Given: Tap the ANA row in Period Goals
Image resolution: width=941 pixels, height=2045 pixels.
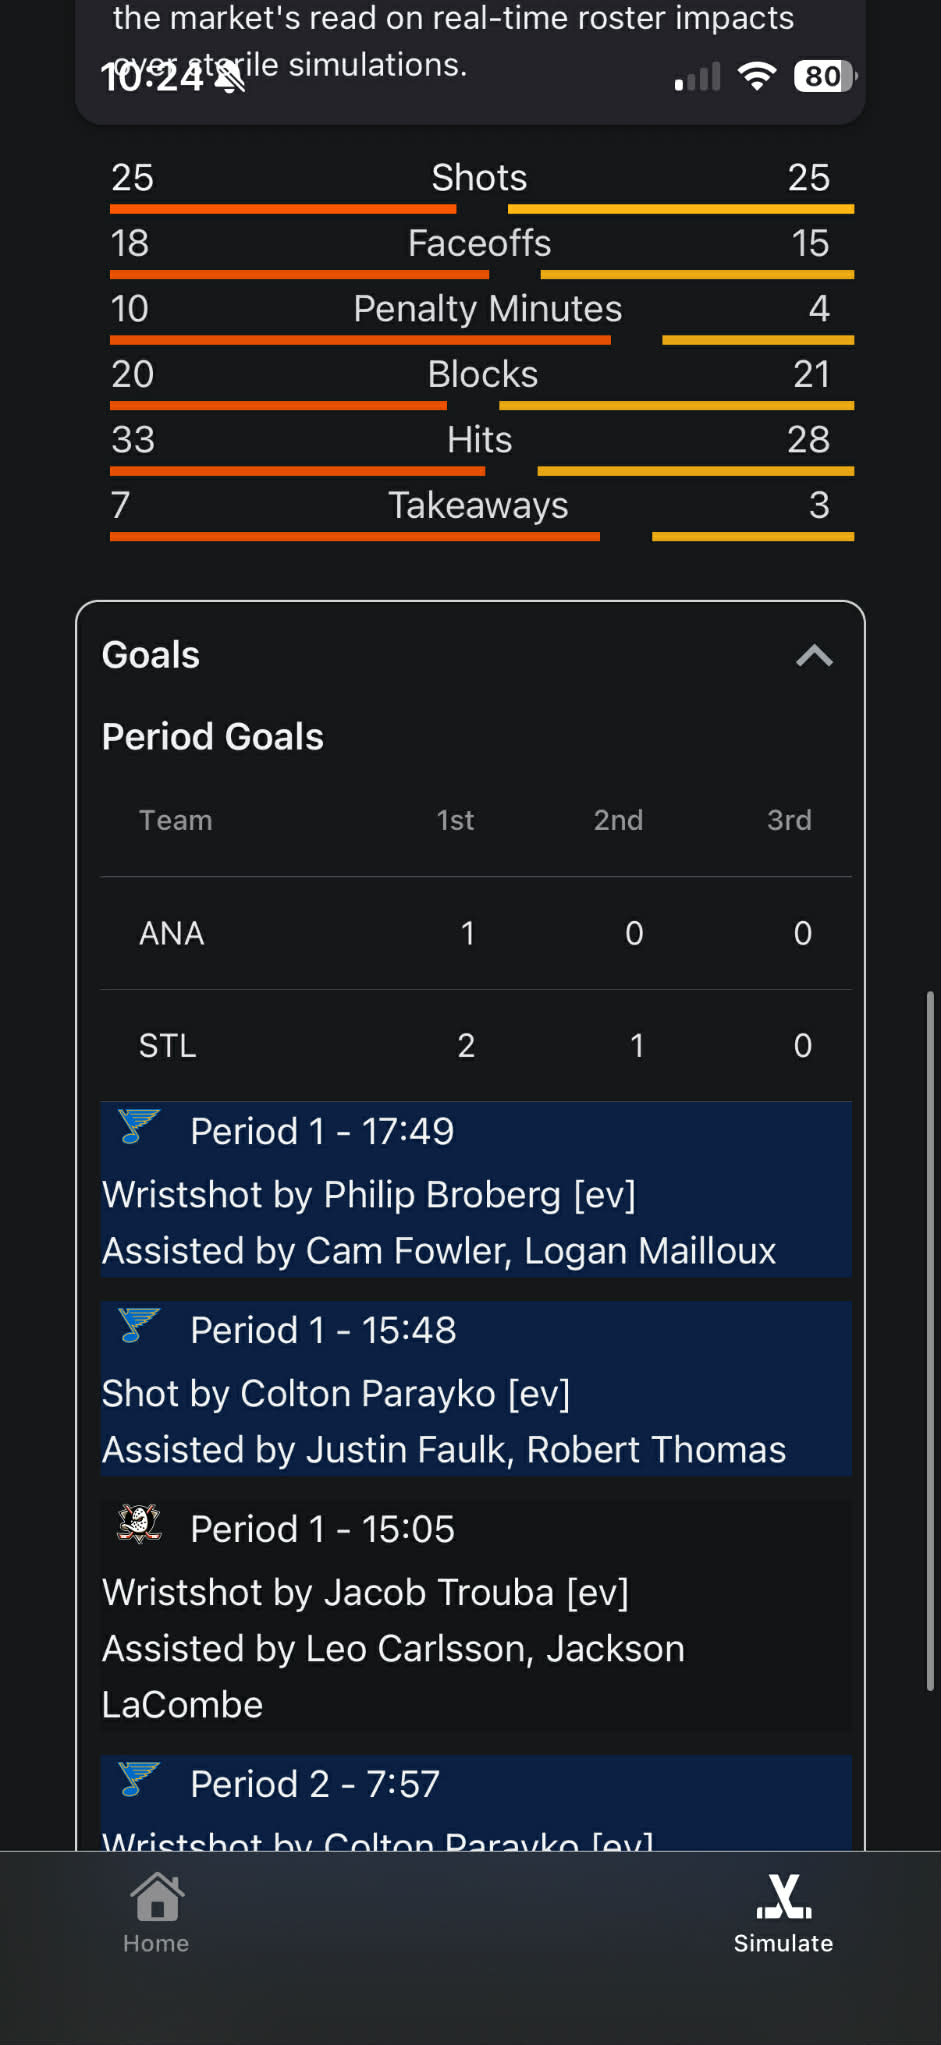Looking at the screenshot, I should click(475, 933).
